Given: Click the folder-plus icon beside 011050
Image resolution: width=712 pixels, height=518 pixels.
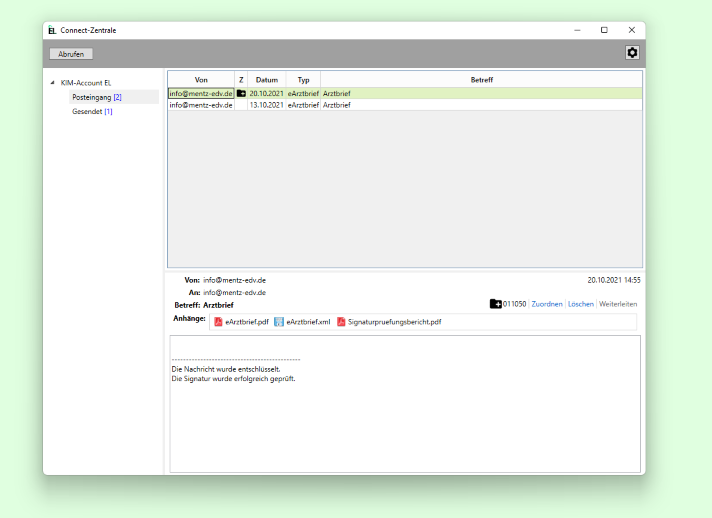Looking at the screenshot, I should point(496,304).
